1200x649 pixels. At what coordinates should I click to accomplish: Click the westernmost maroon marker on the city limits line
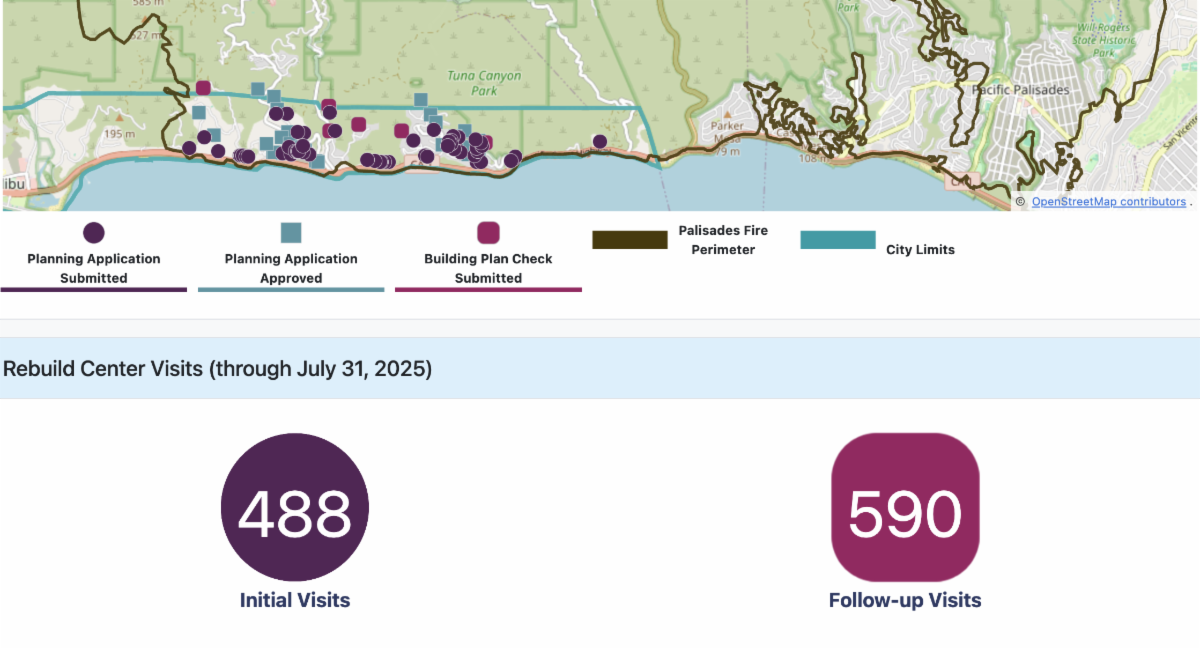[203, 88]
